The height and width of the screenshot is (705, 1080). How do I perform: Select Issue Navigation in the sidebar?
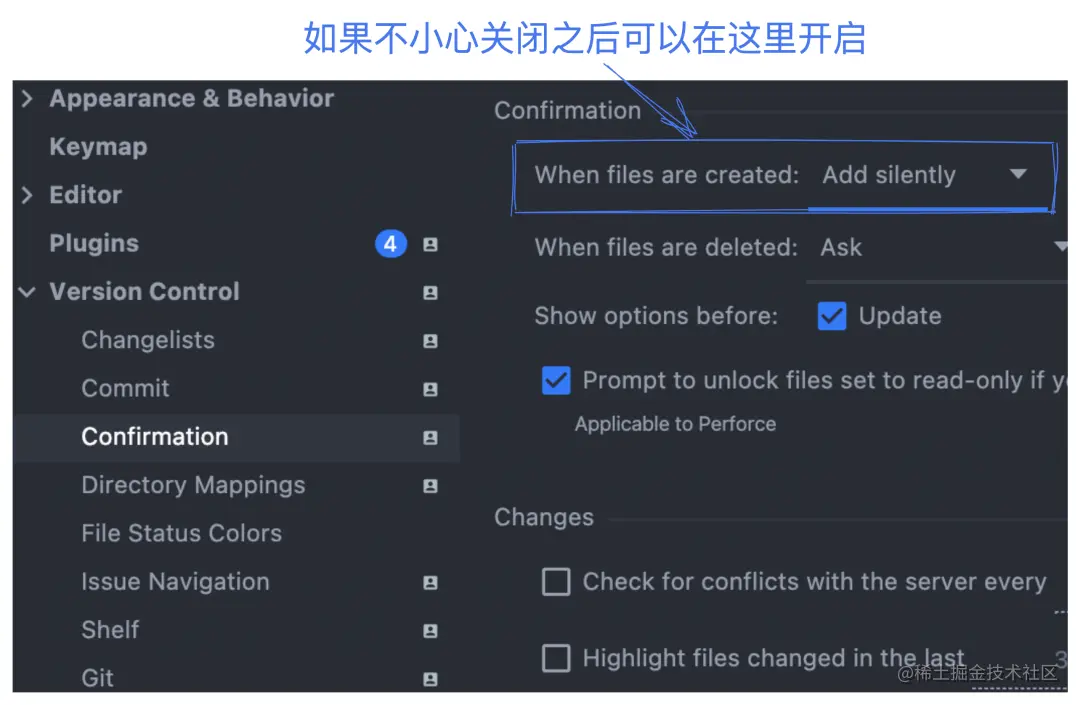pyautogui.click(x=175, y=582)
